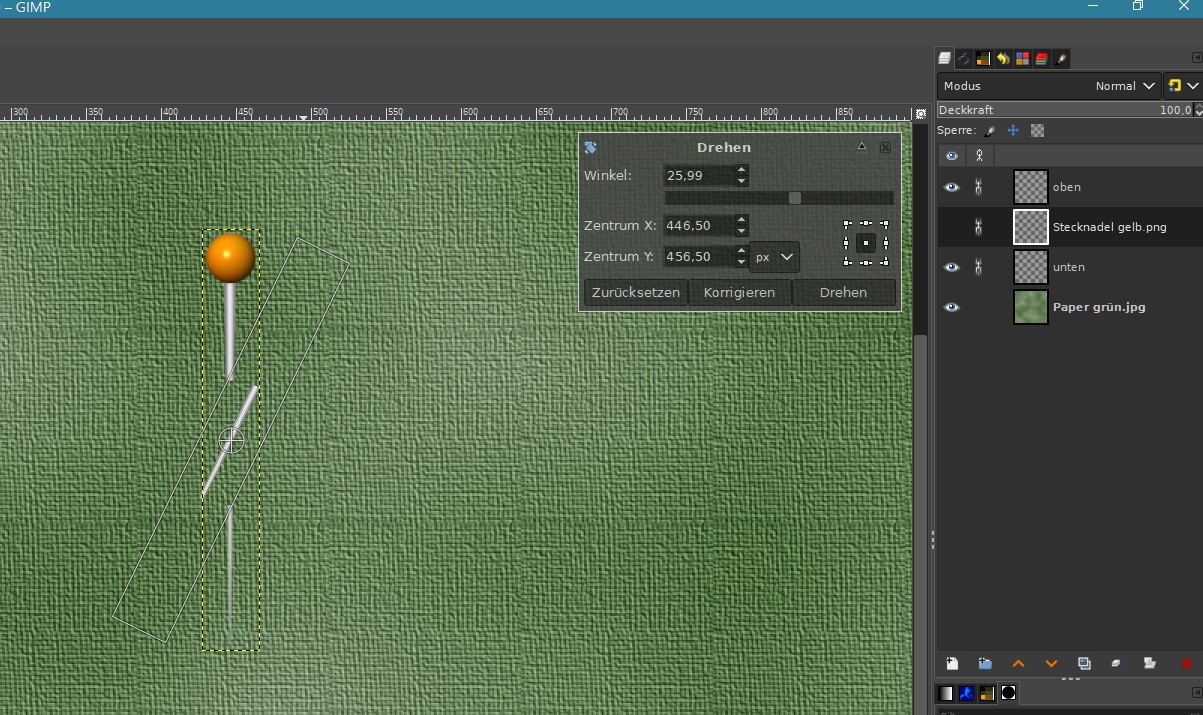This screenshot has height=715, width=1203.
Task: Hide the 'oben' layer via its eye icon
Action: (951, 187)
